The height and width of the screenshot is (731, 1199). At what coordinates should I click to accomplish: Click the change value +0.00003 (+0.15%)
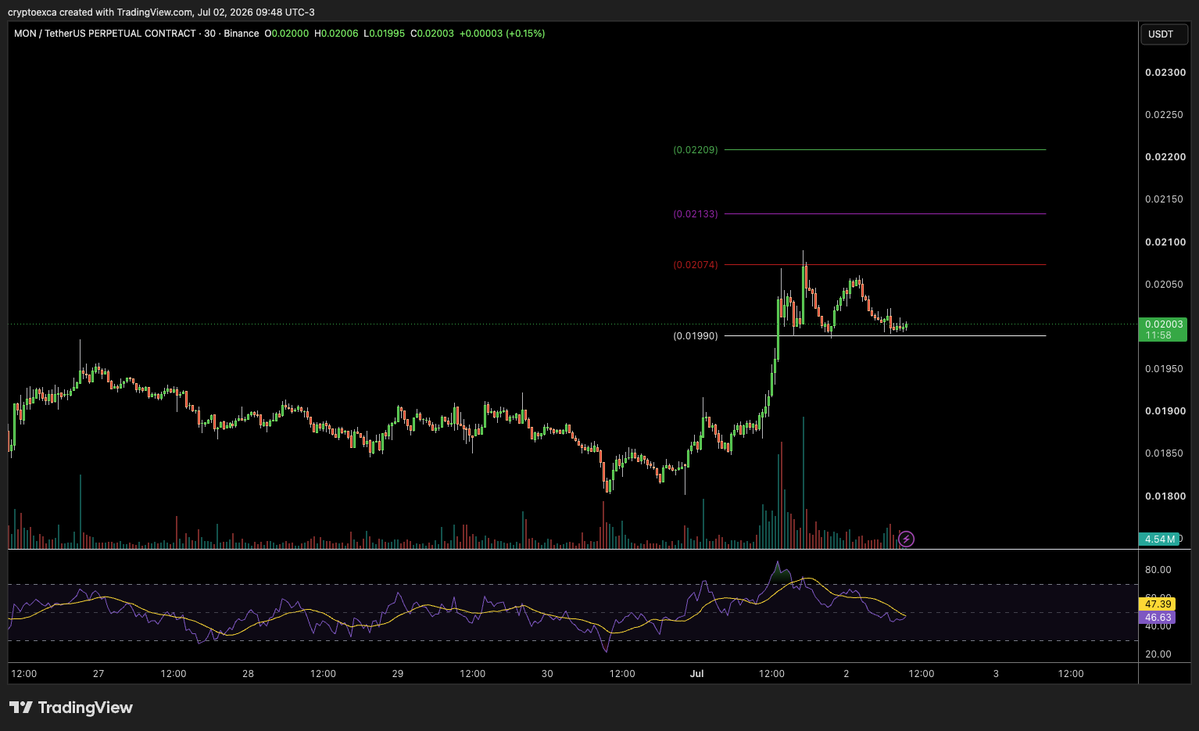pos(502,34)
